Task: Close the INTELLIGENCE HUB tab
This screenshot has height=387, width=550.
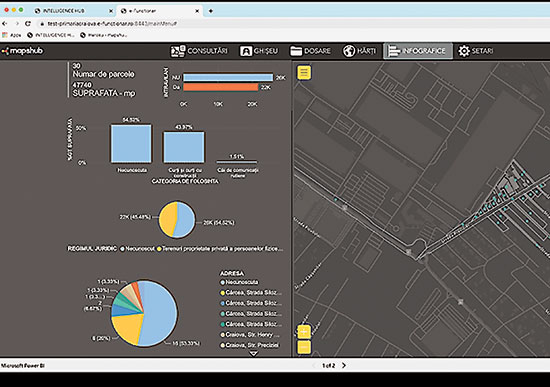Action: [111, 11]
